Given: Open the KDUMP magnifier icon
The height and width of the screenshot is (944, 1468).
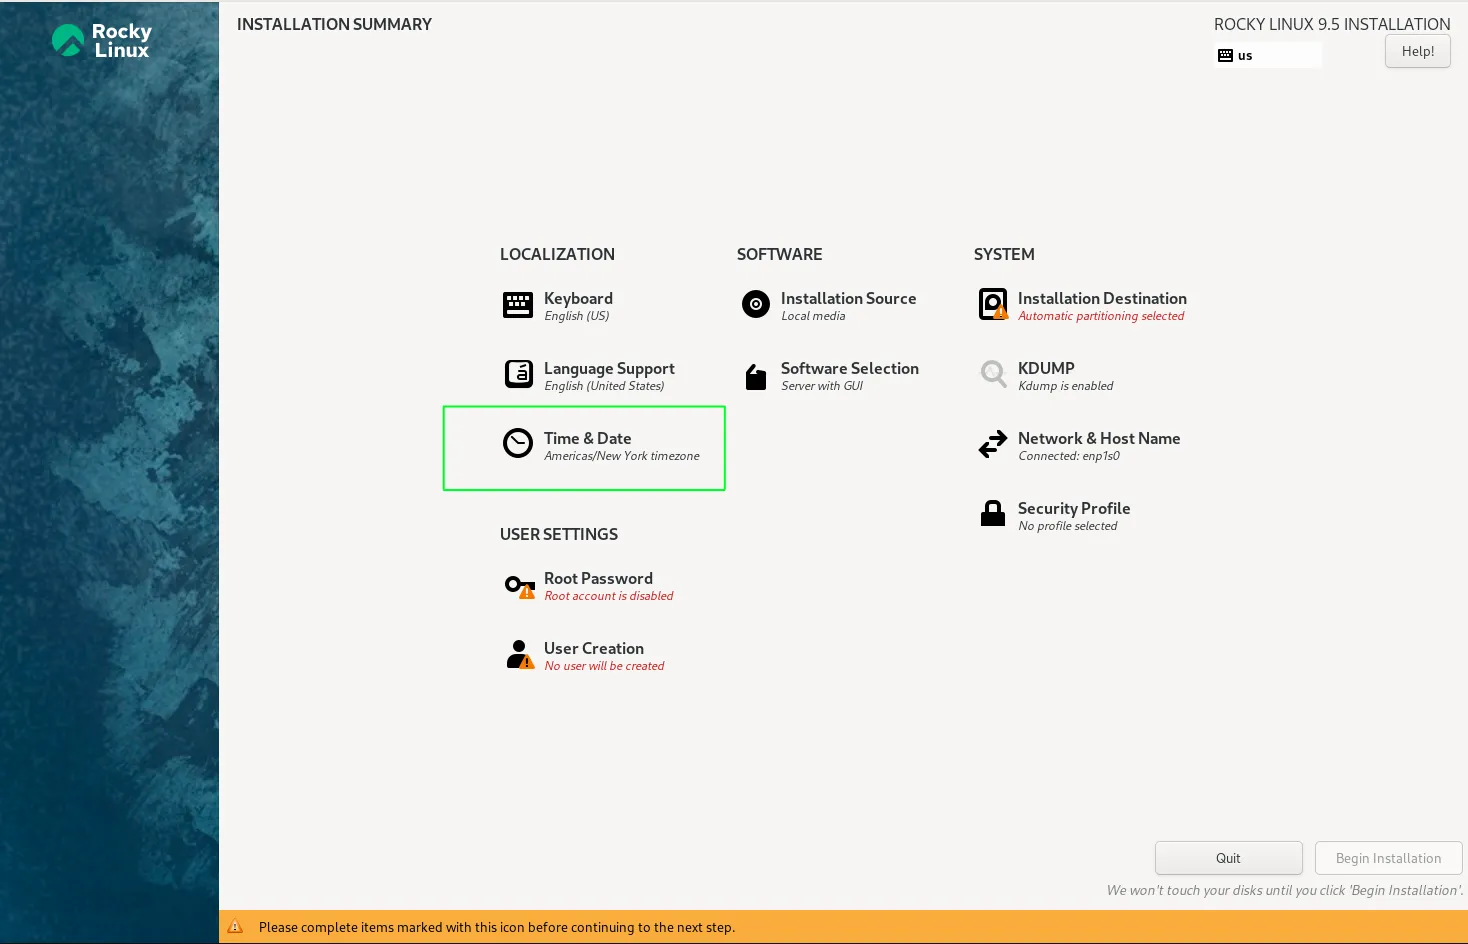Looking at the screenshot, I should (993, 374).
